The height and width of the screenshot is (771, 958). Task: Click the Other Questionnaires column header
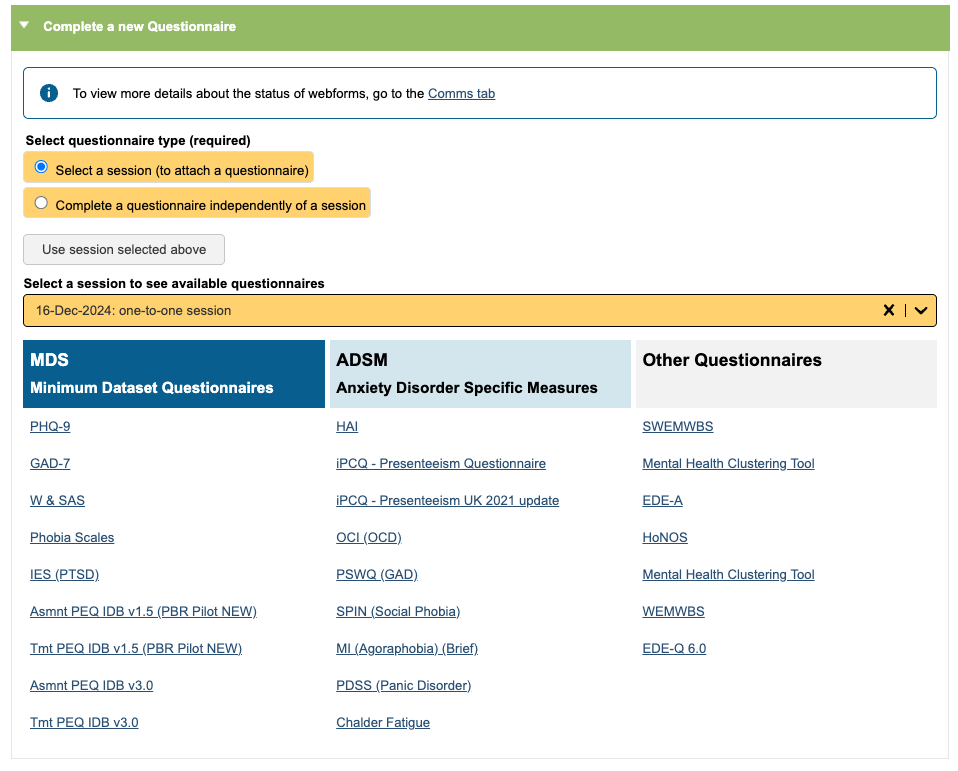(x=786, y=374)
